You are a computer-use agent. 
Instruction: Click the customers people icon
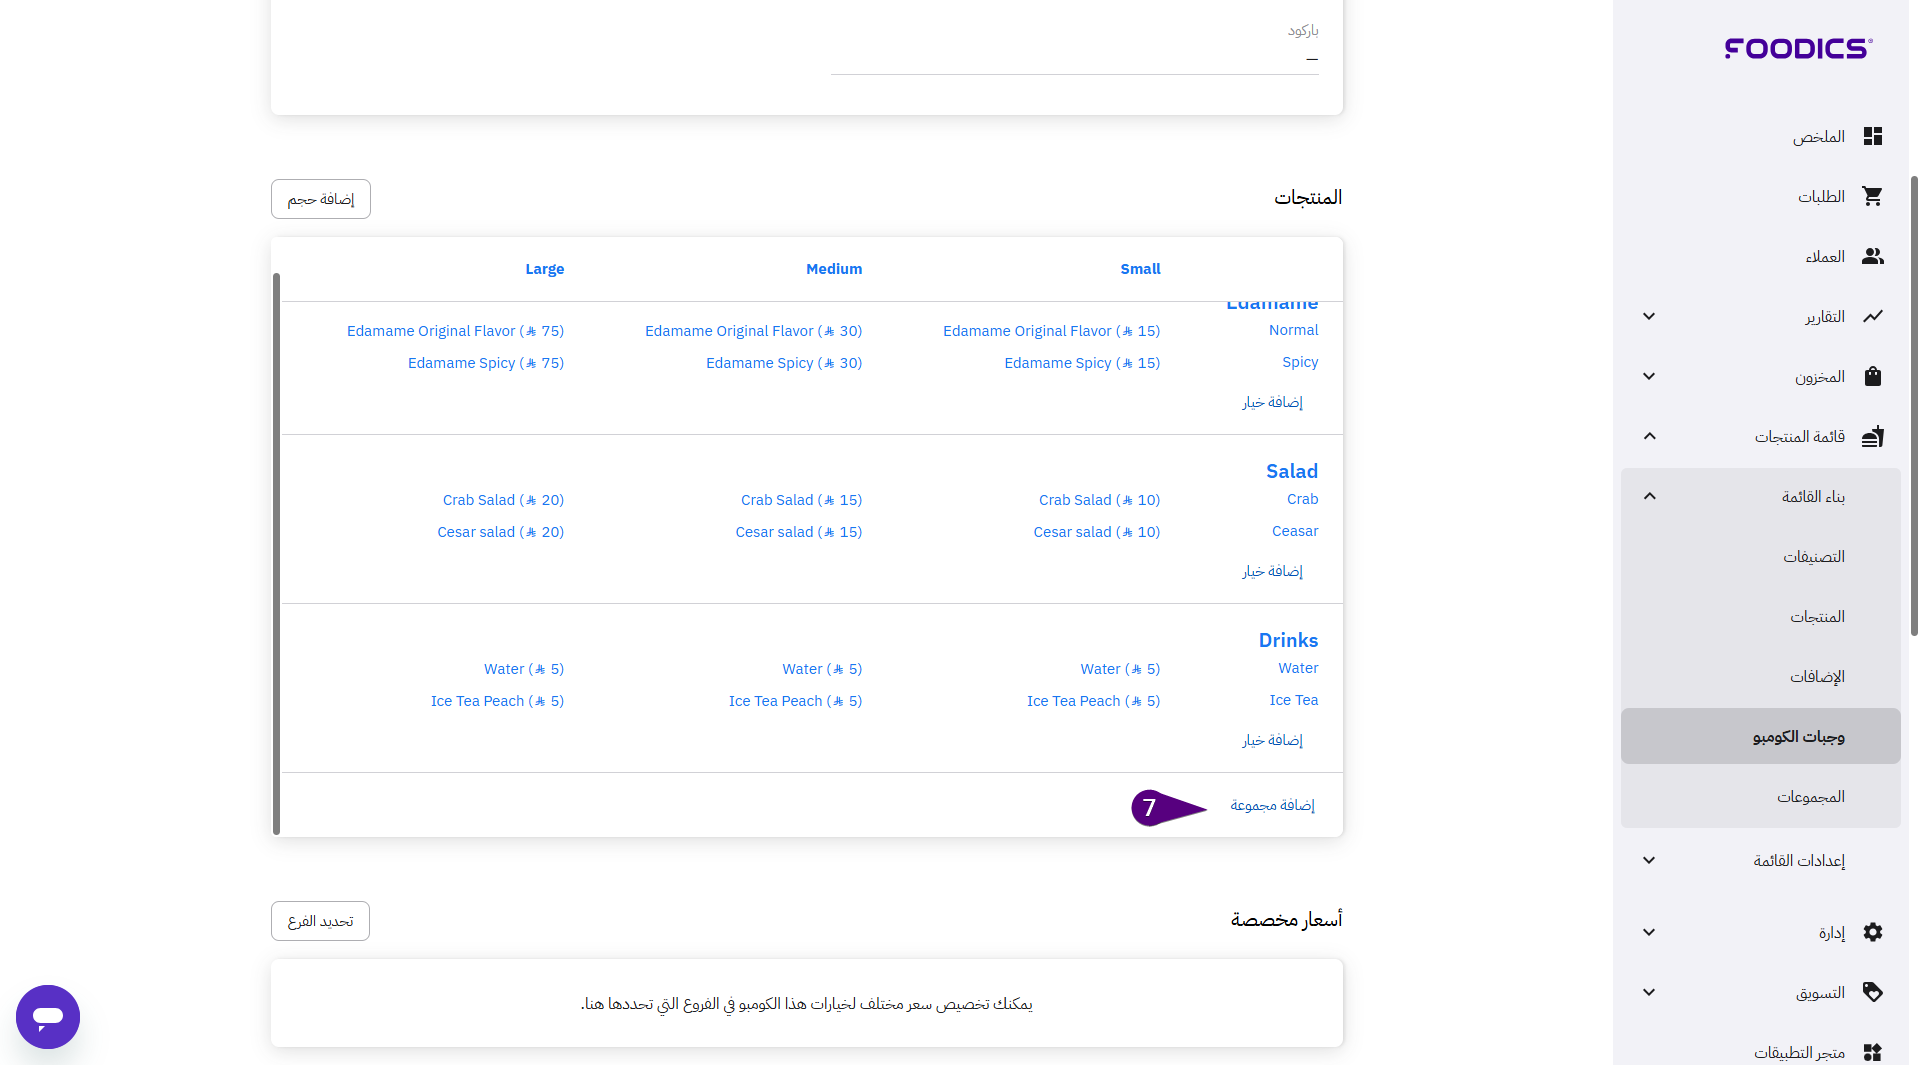(1872, 256)
